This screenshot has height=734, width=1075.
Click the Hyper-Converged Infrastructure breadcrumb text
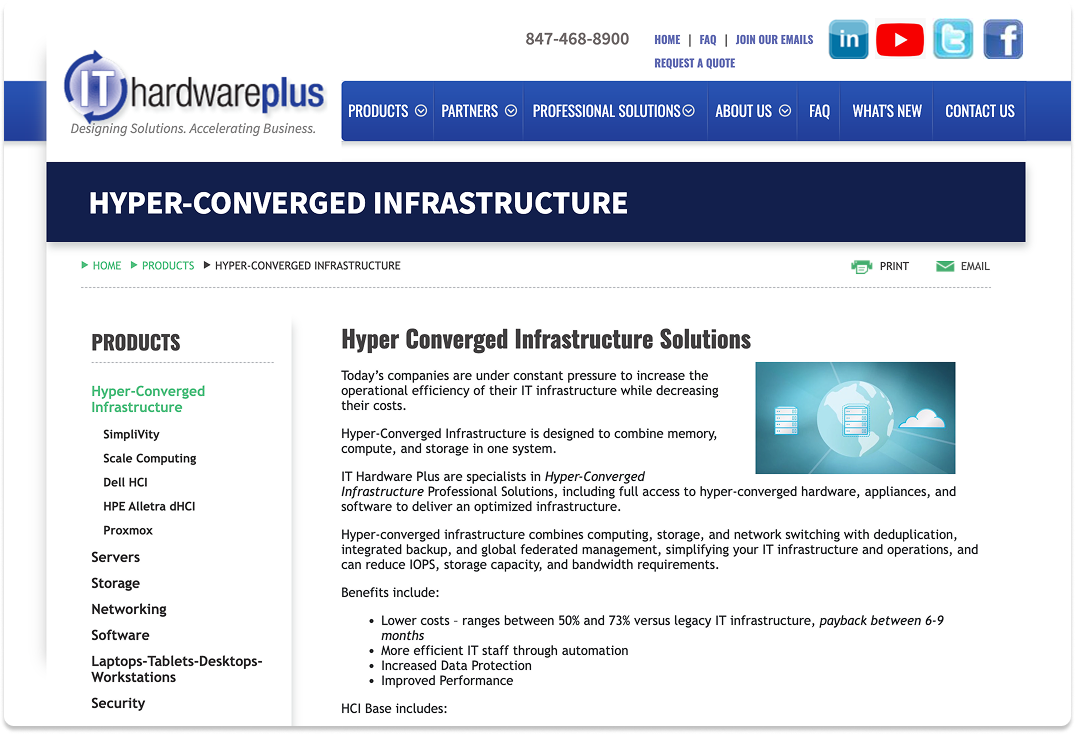pyautogui.click(x=308, y=266)
